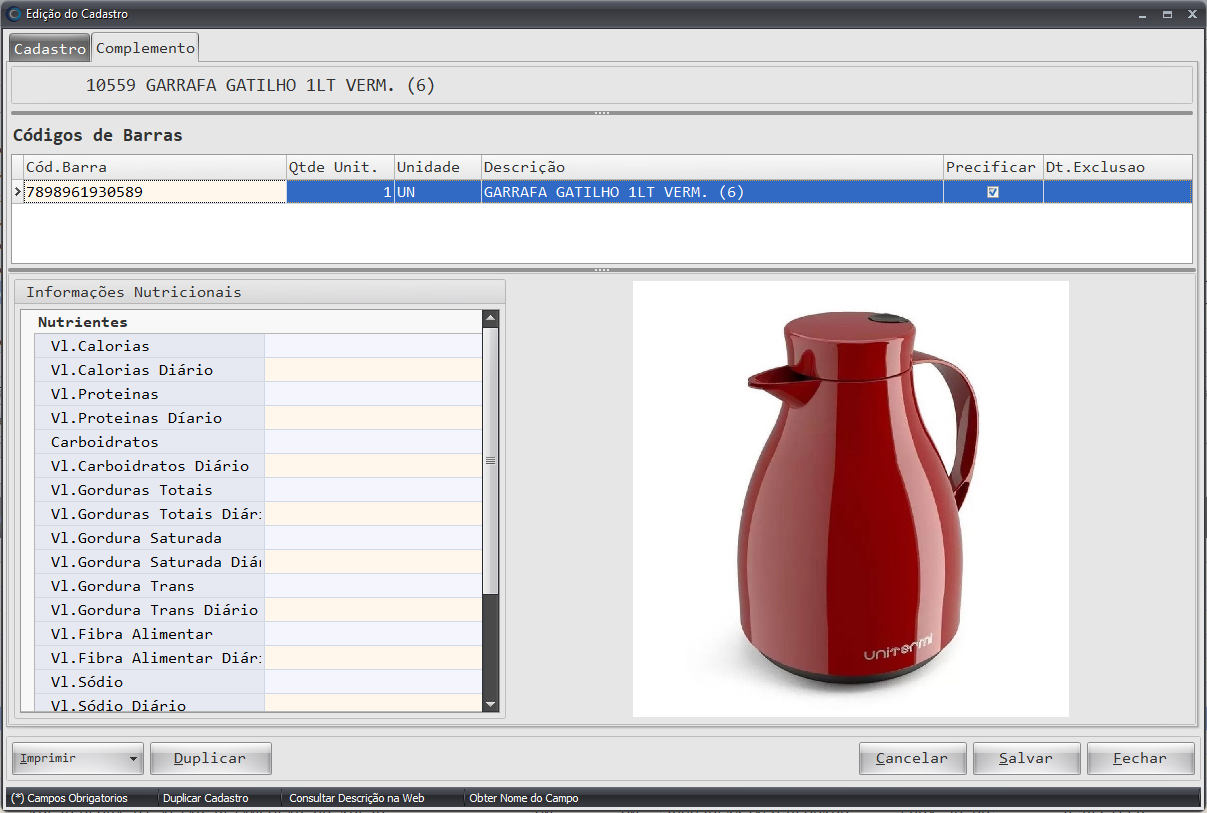This screenshot has width=1207, height=813.
Task: Open the Imprimir dropdown arrow
Action: click(133, 759)
